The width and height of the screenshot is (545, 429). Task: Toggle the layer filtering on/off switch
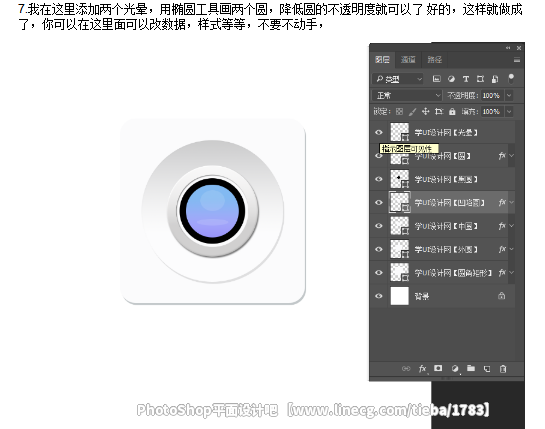(511, 79)
